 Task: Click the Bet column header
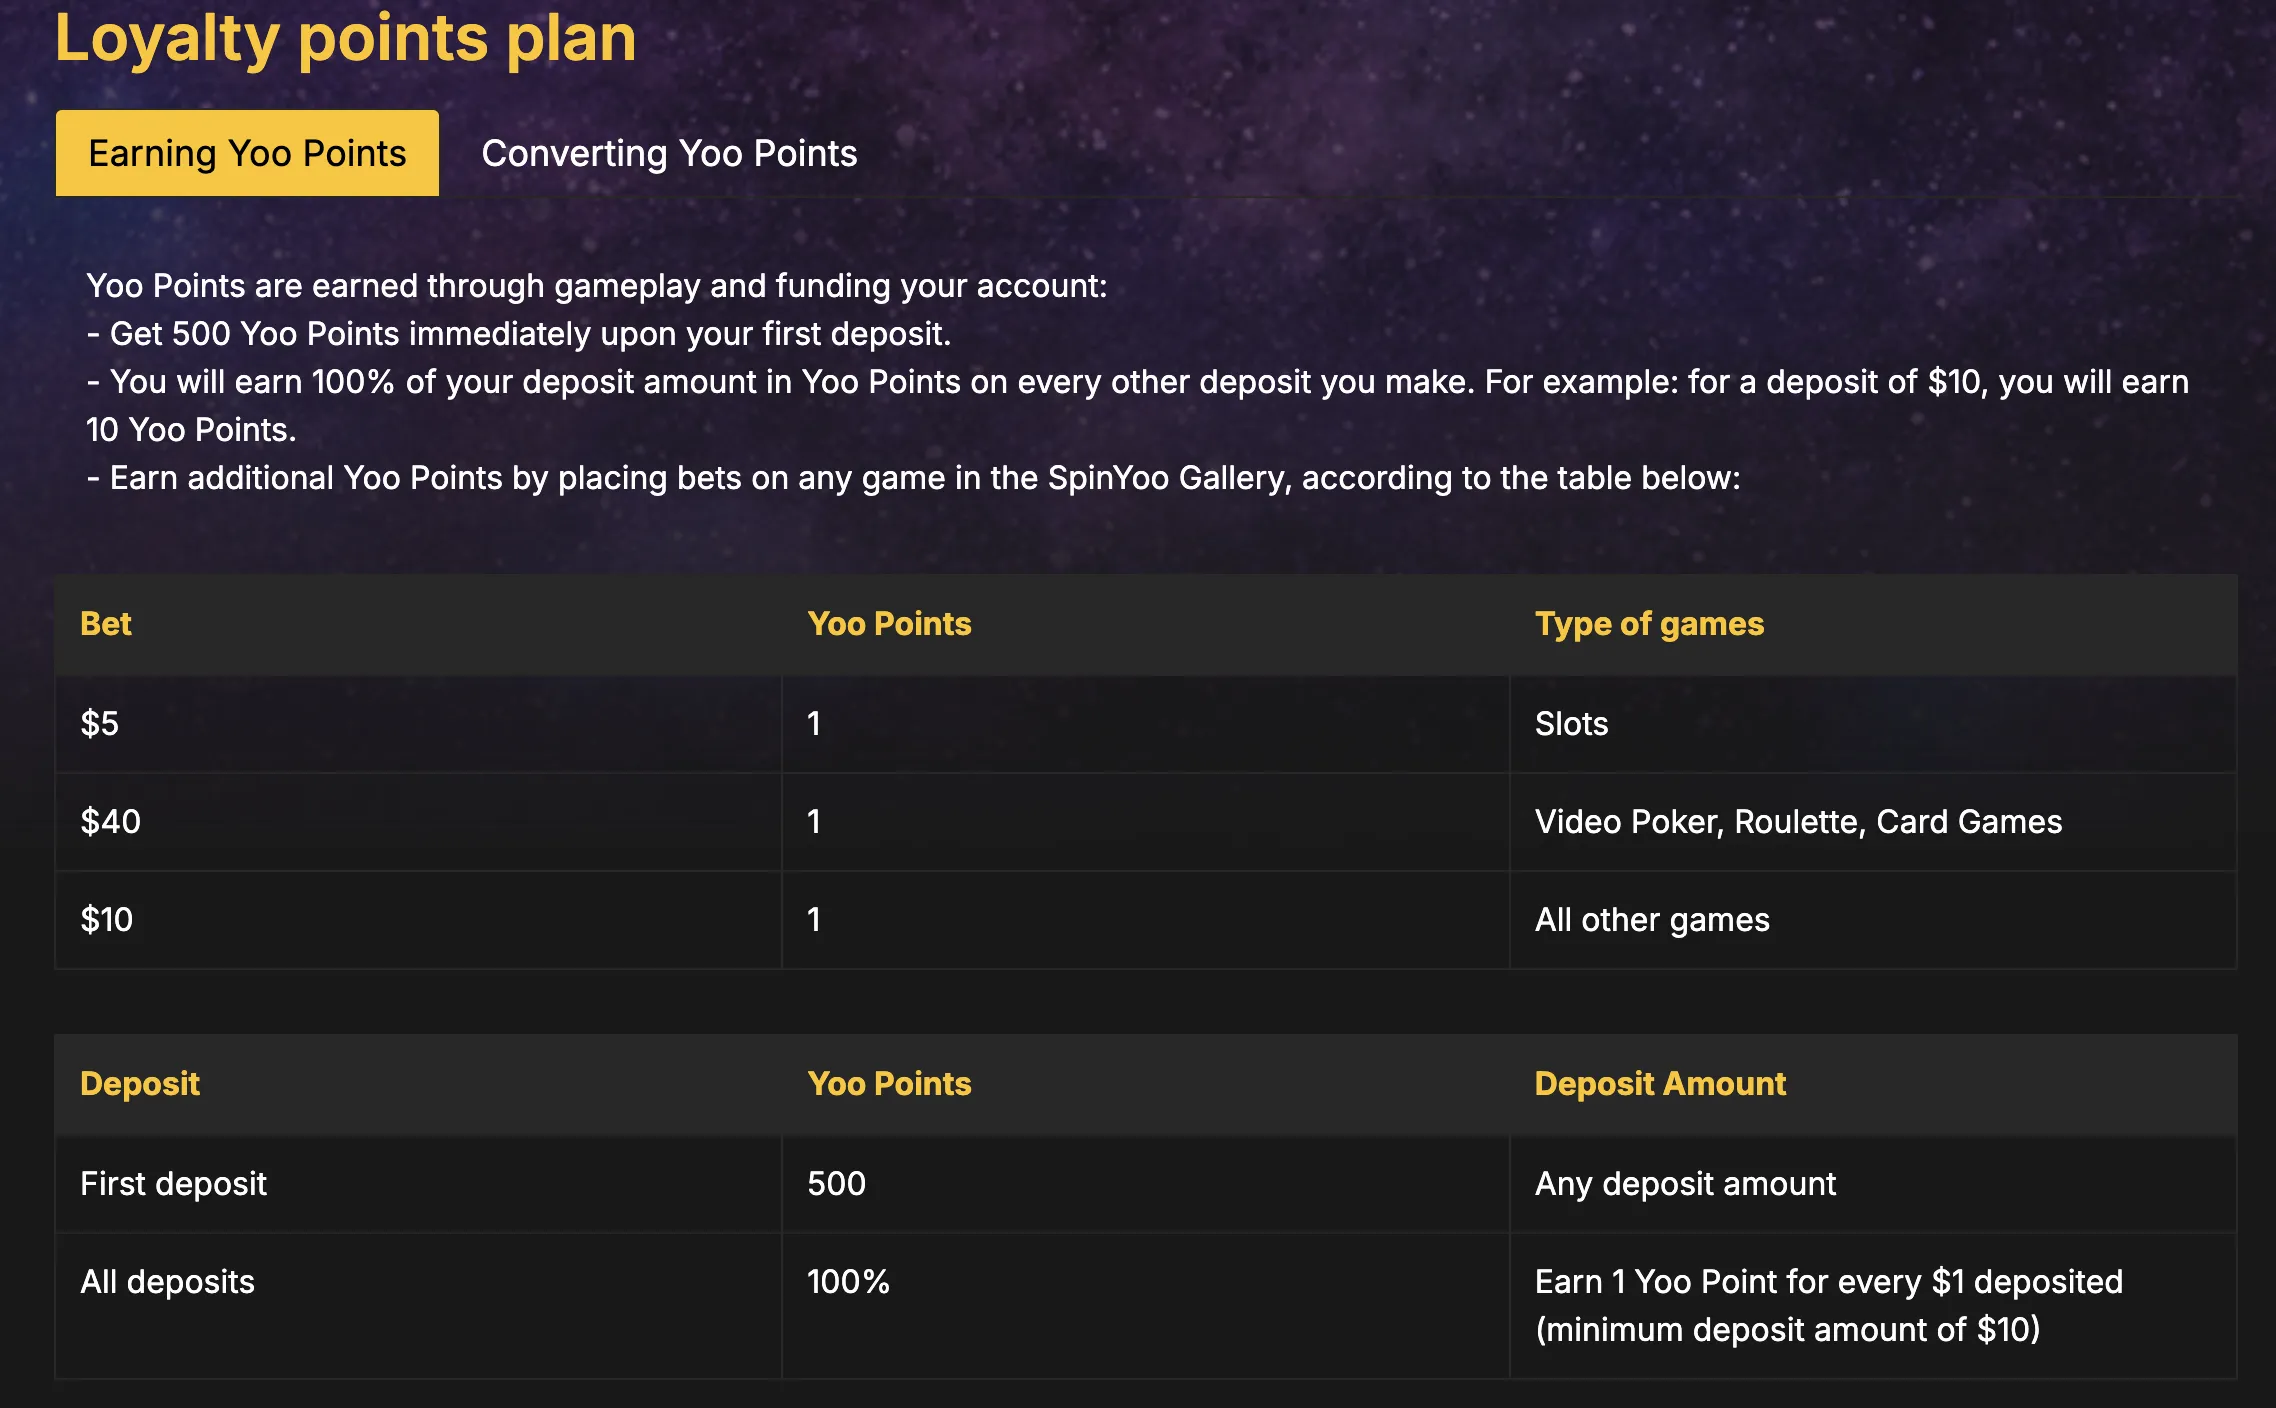[x=106, y=623]
